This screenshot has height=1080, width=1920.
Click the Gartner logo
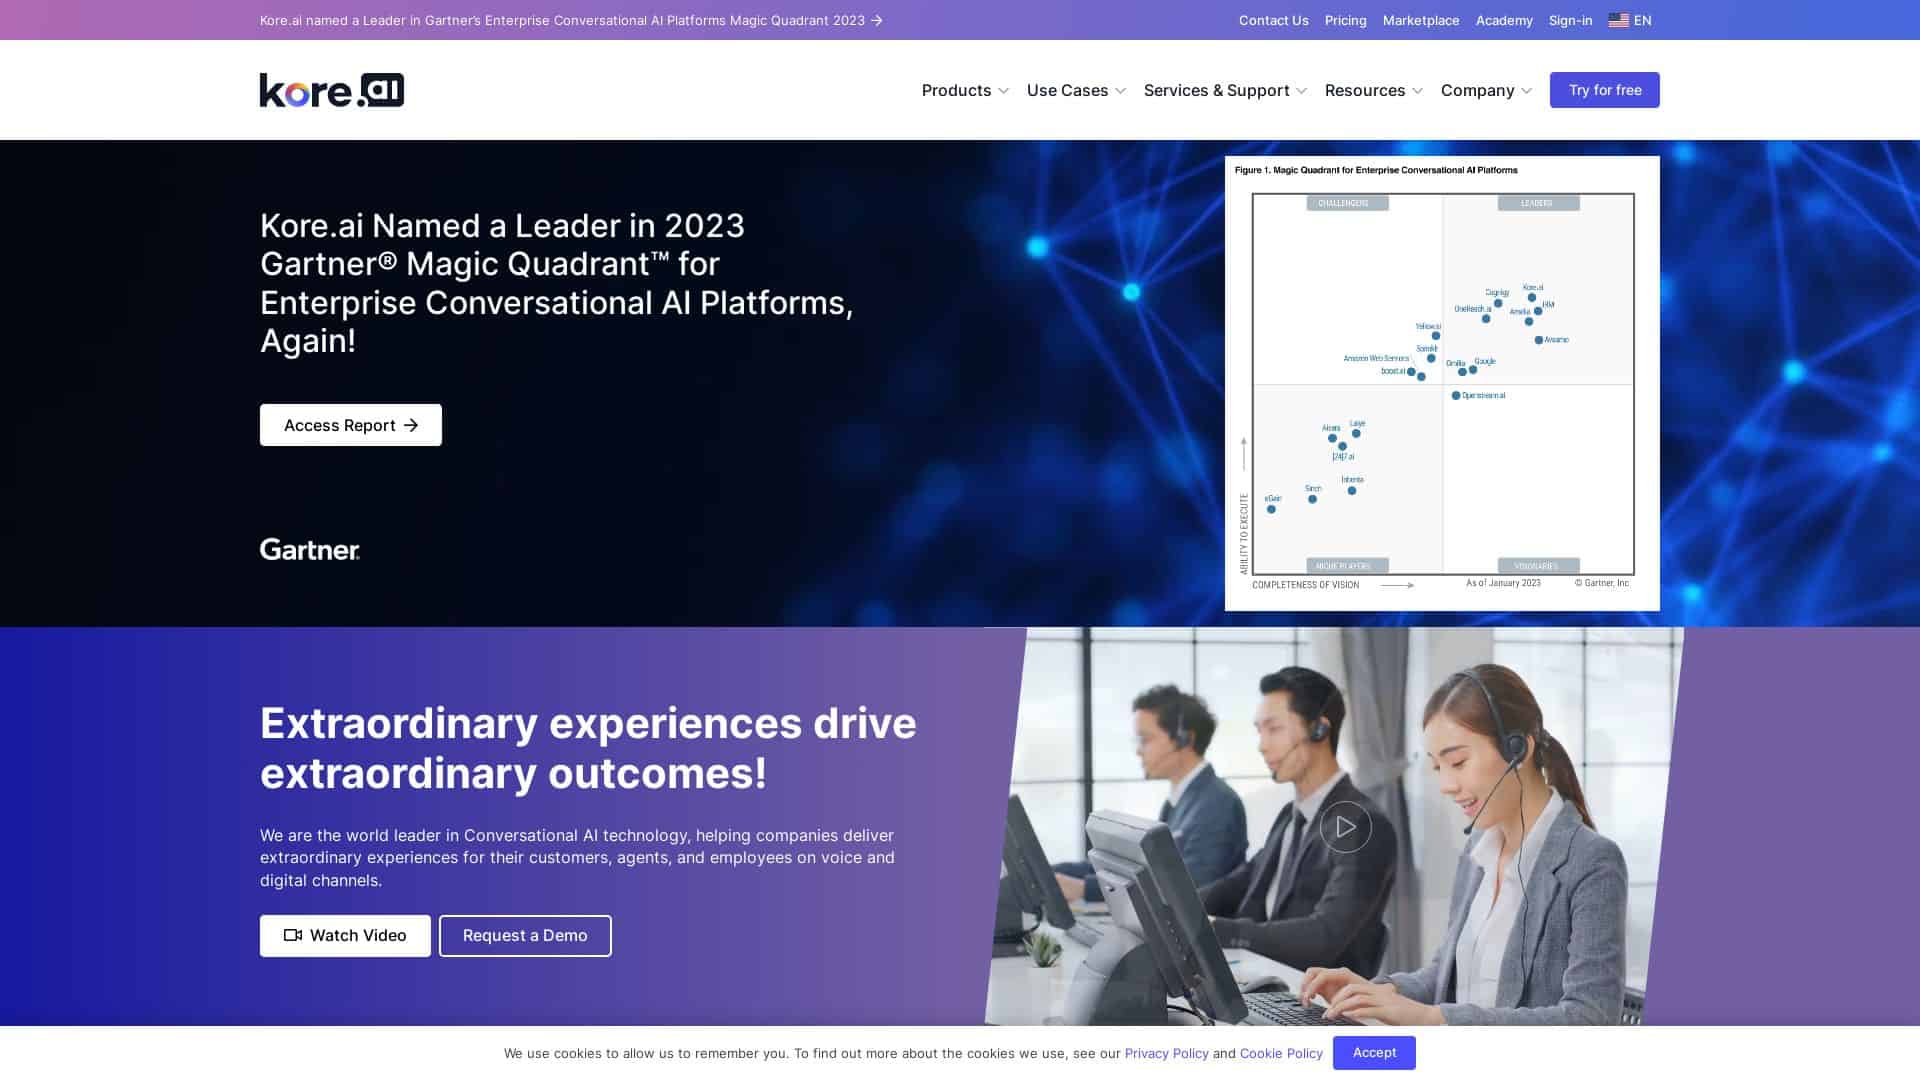(309, 549)
